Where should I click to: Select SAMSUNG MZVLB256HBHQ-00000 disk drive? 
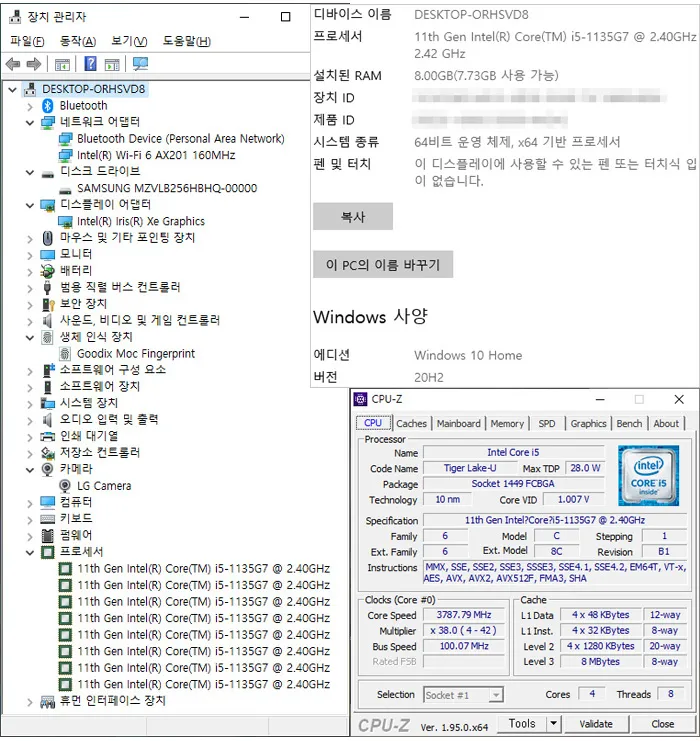pyautogui.click(x=167, y=188)
